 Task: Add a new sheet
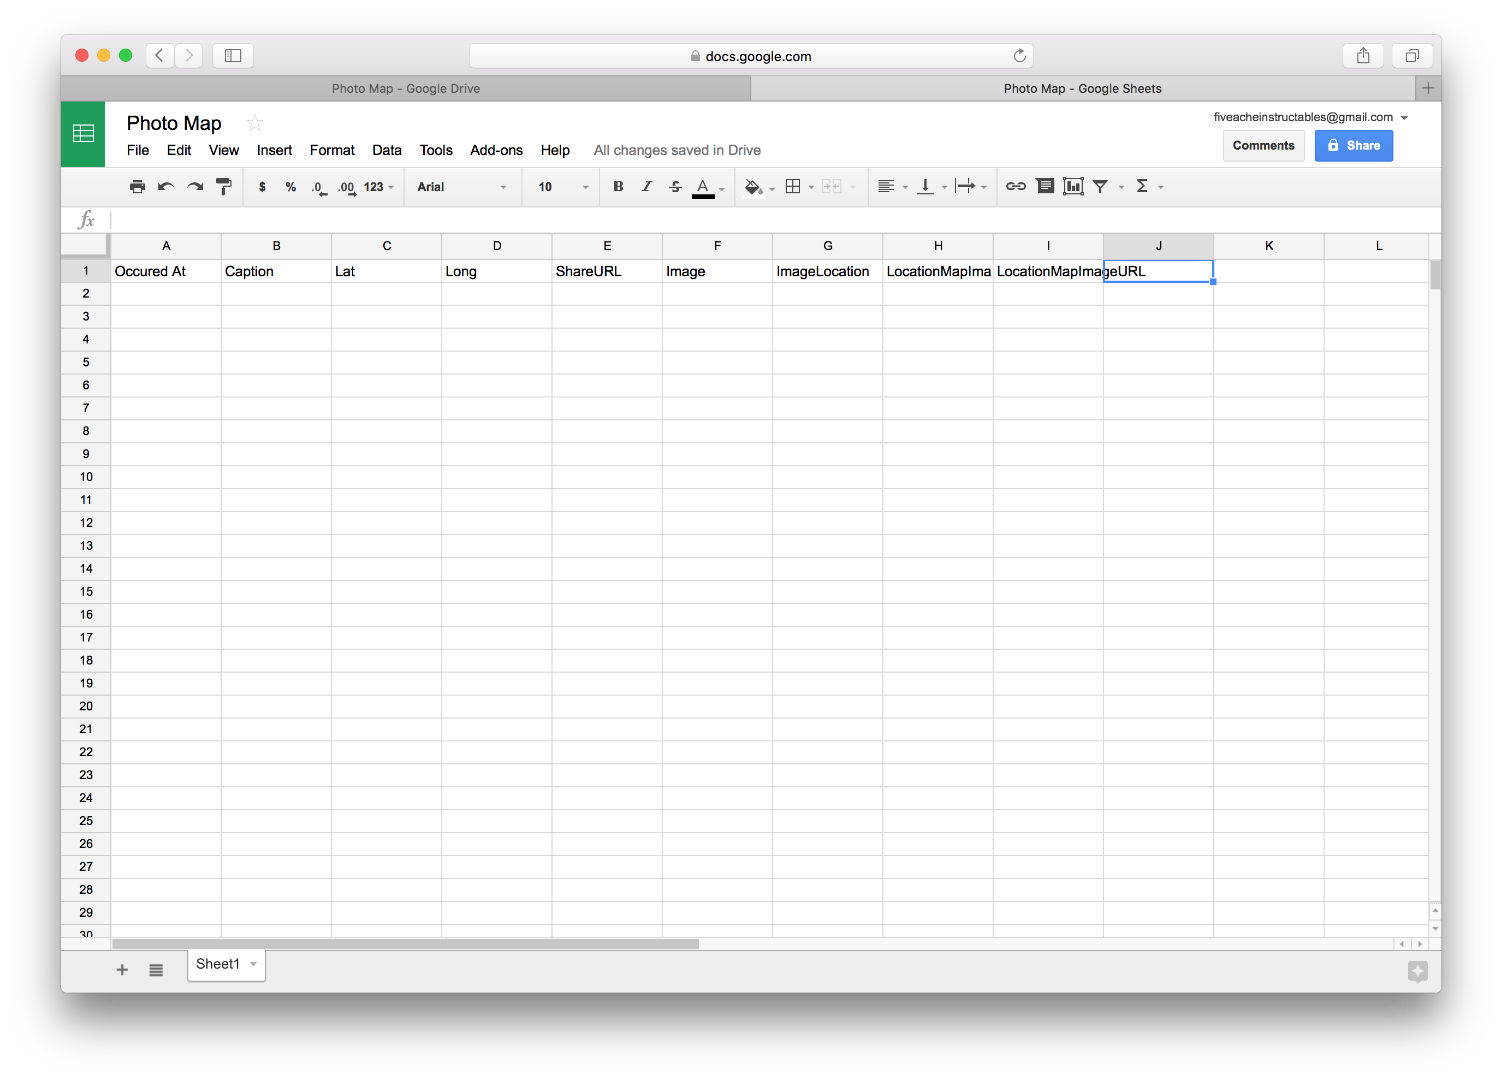122,970
